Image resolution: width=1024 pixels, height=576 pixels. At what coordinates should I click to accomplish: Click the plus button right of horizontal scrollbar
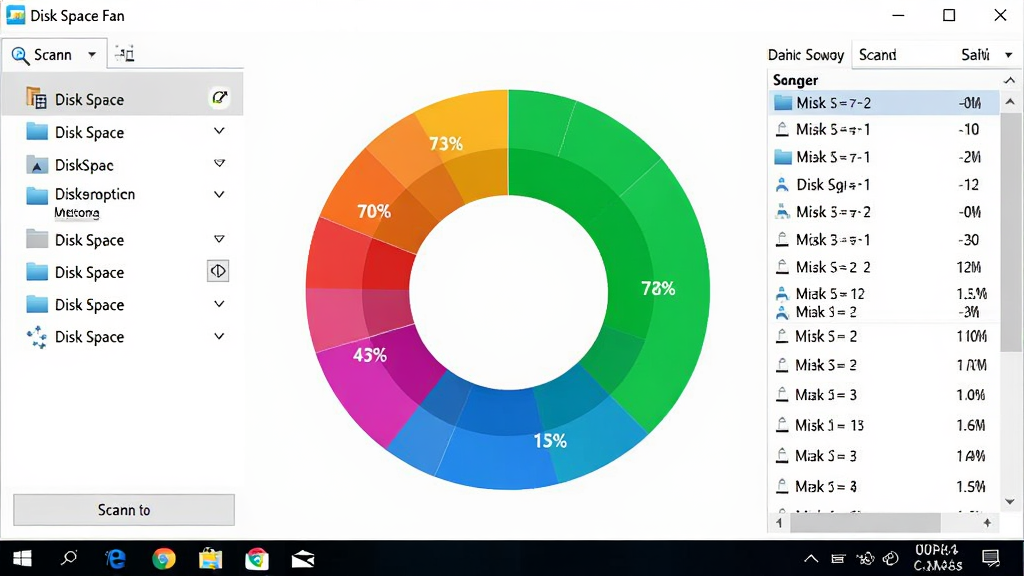click(x=987, y=522)
